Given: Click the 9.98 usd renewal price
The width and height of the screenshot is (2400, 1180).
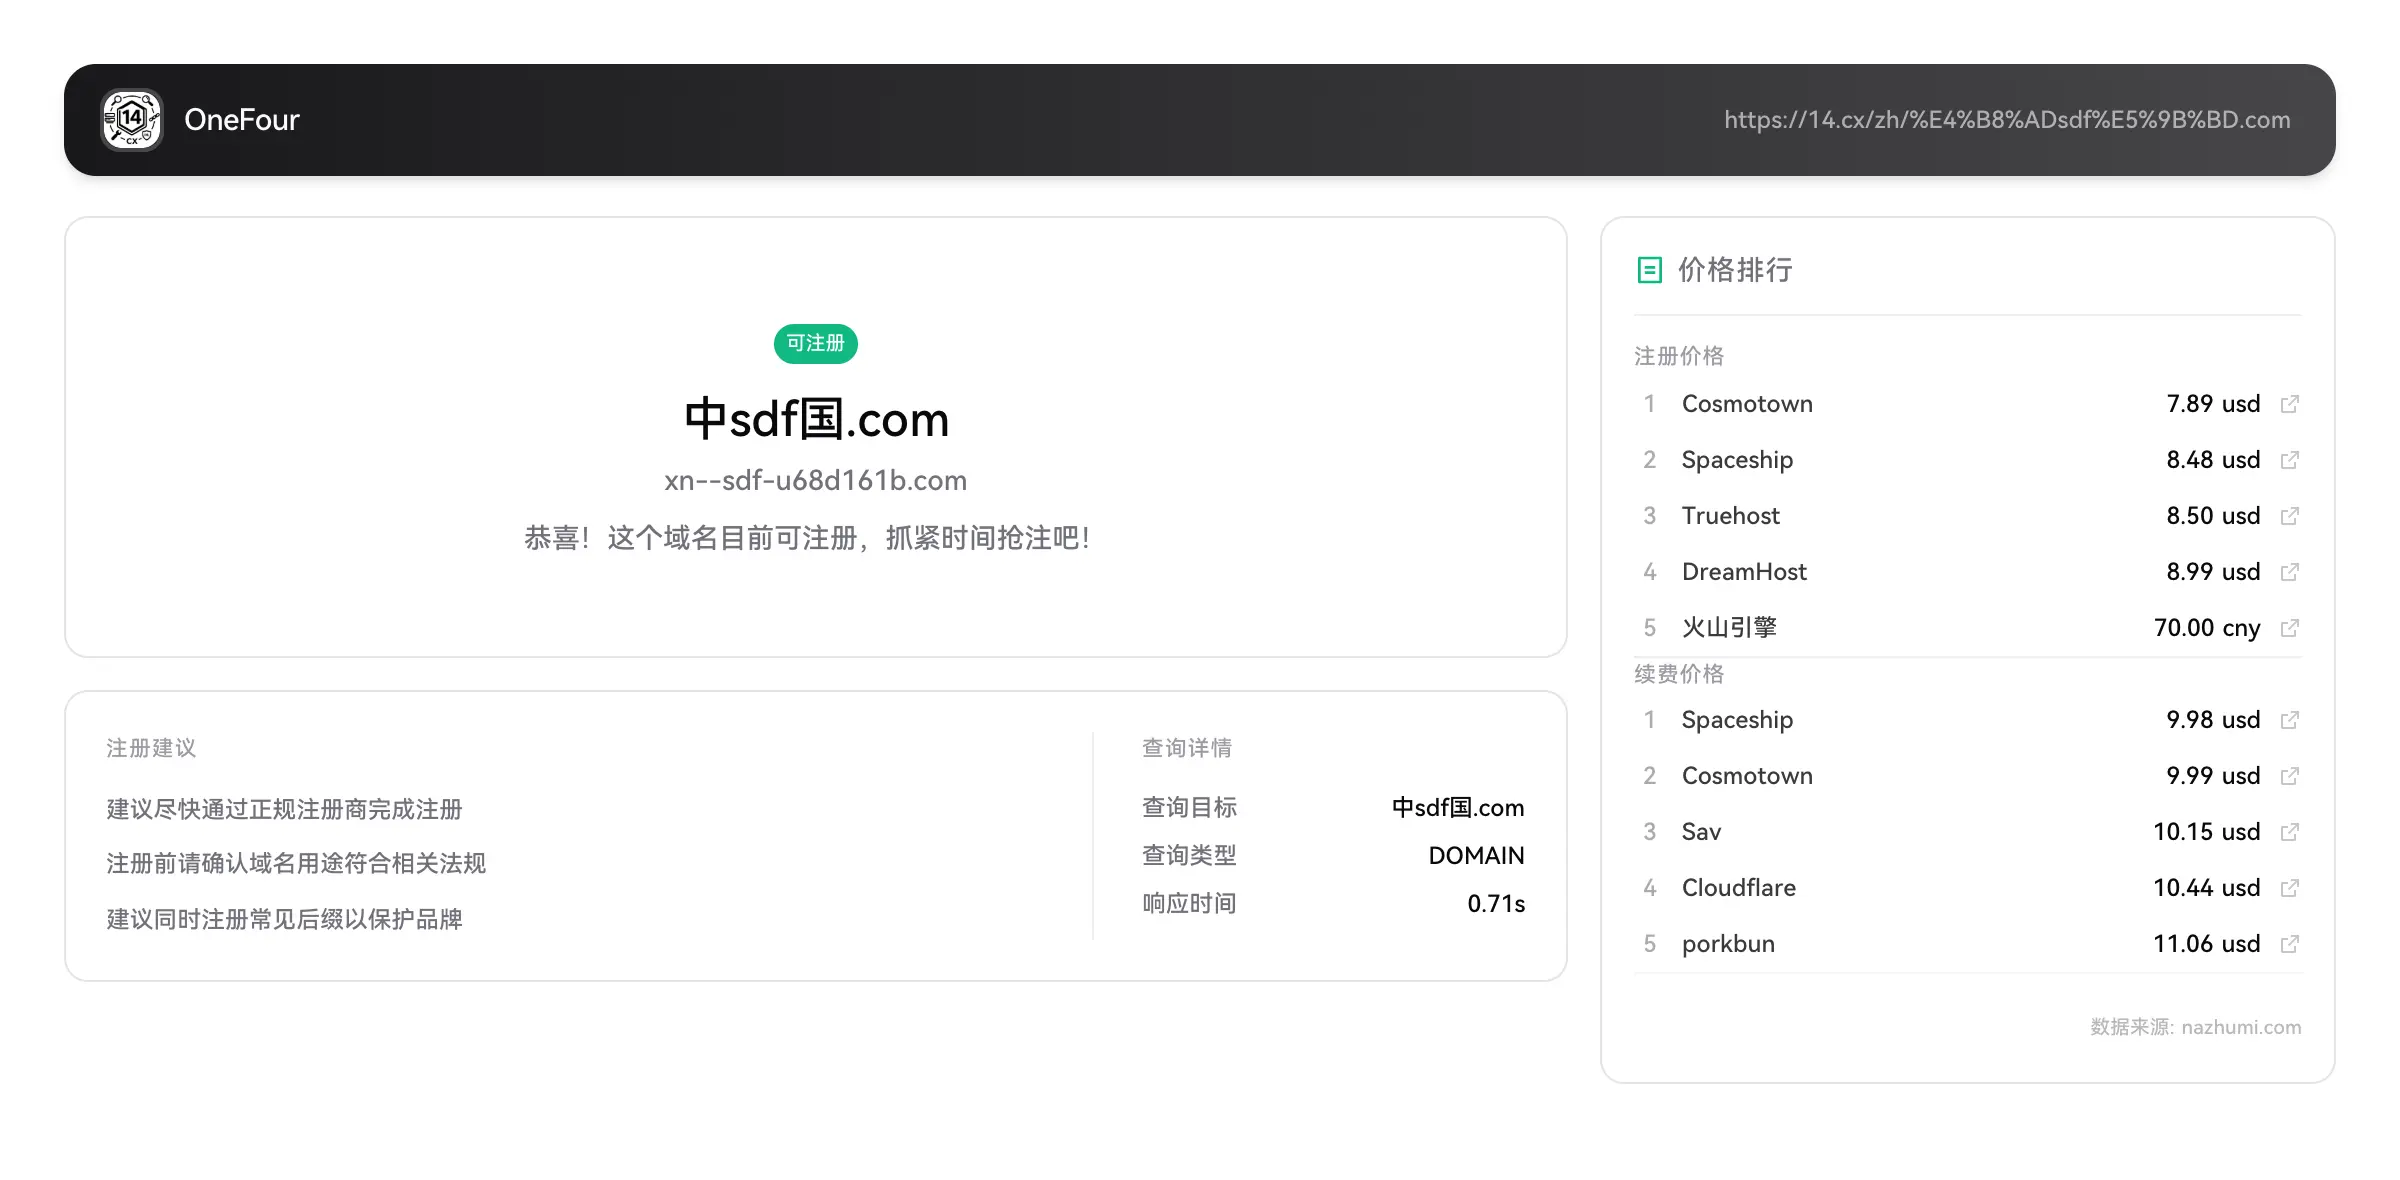Looking at the screenshot, I should 2213,720.
